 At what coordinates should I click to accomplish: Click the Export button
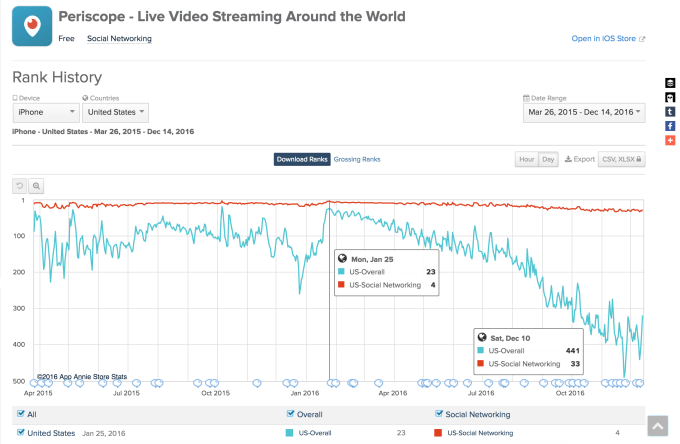(580, 159)
